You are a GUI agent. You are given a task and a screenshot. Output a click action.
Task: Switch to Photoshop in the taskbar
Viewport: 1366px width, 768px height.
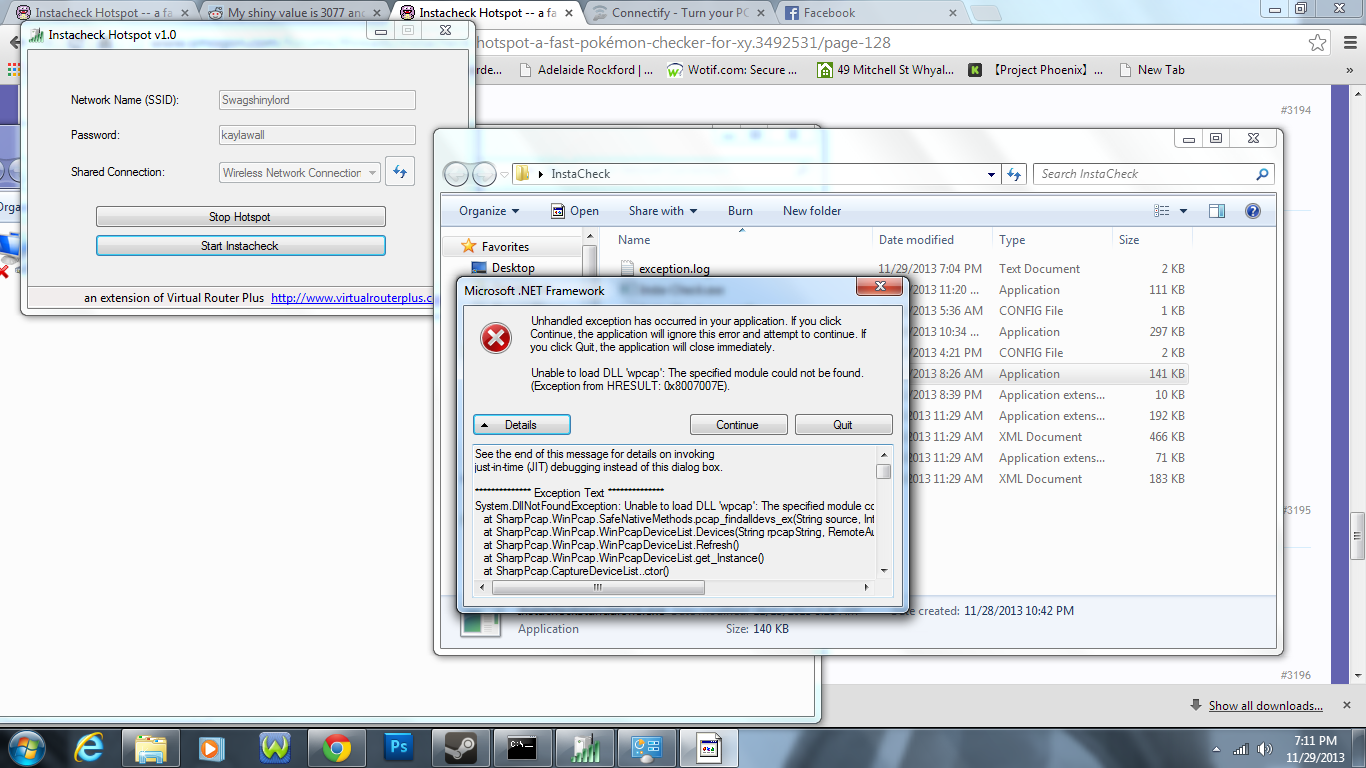[398, 747]
